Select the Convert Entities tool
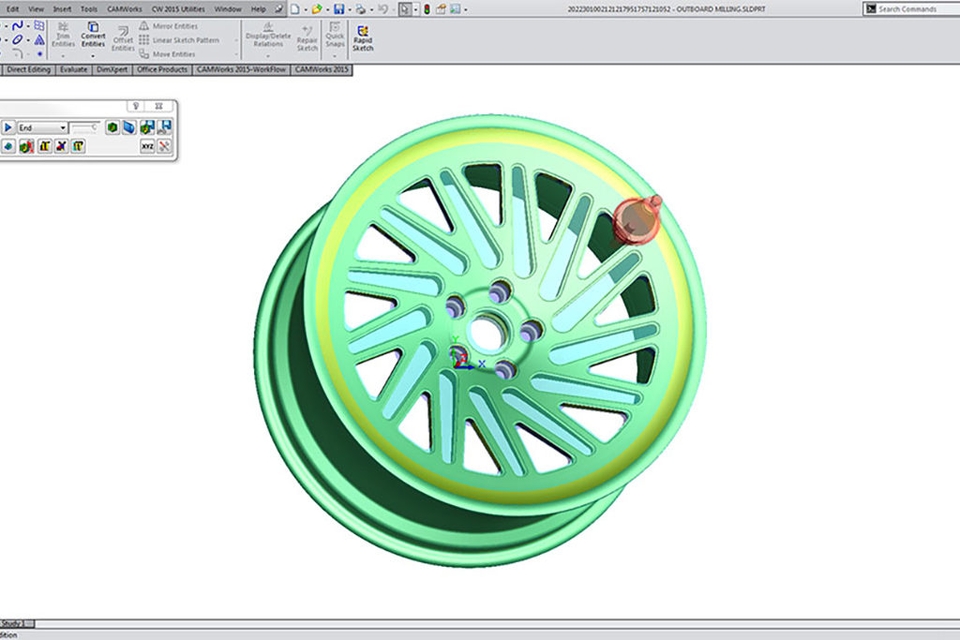 coord(93,34)
